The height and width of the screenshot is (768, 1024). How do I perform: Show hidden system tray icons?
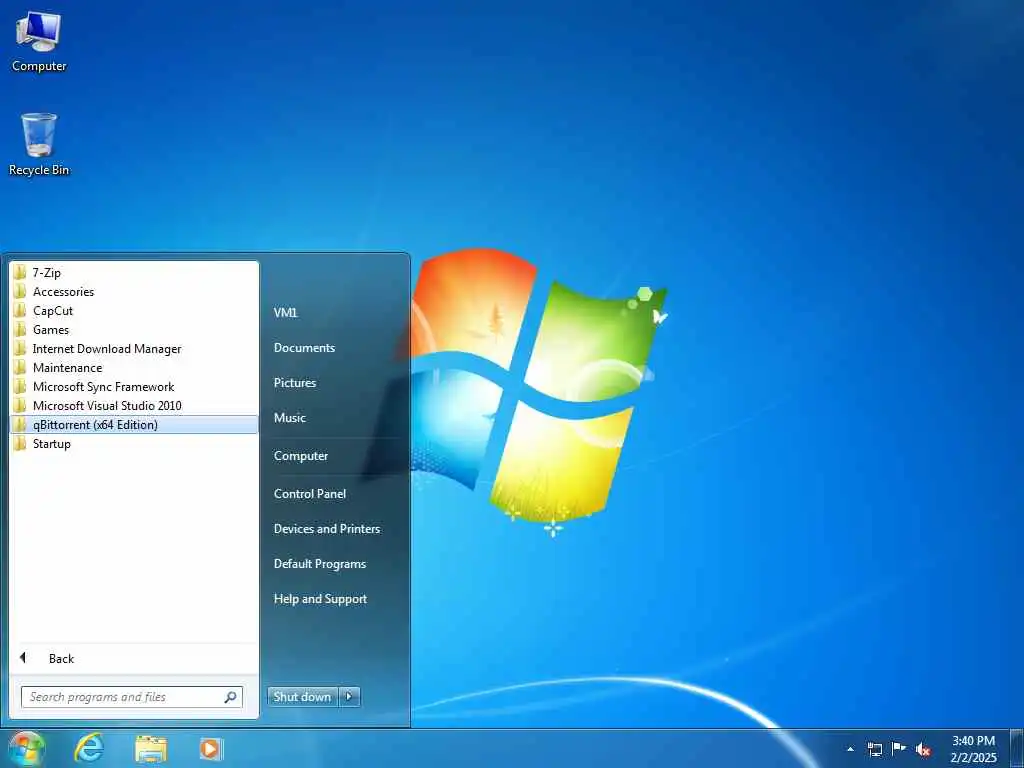pos(850,749)
